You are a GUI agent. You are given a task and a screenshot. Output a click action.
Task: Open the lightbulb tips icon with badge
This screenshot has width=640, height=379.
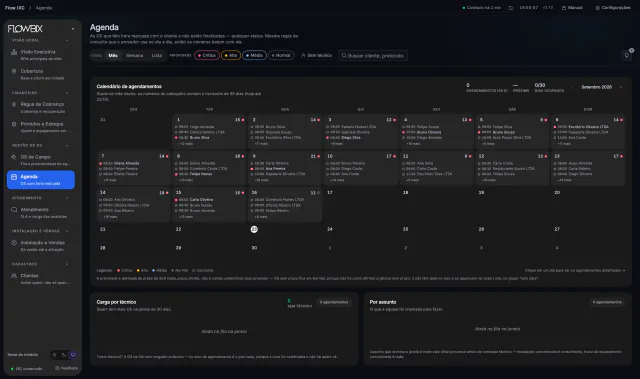(x=627, y=55)
